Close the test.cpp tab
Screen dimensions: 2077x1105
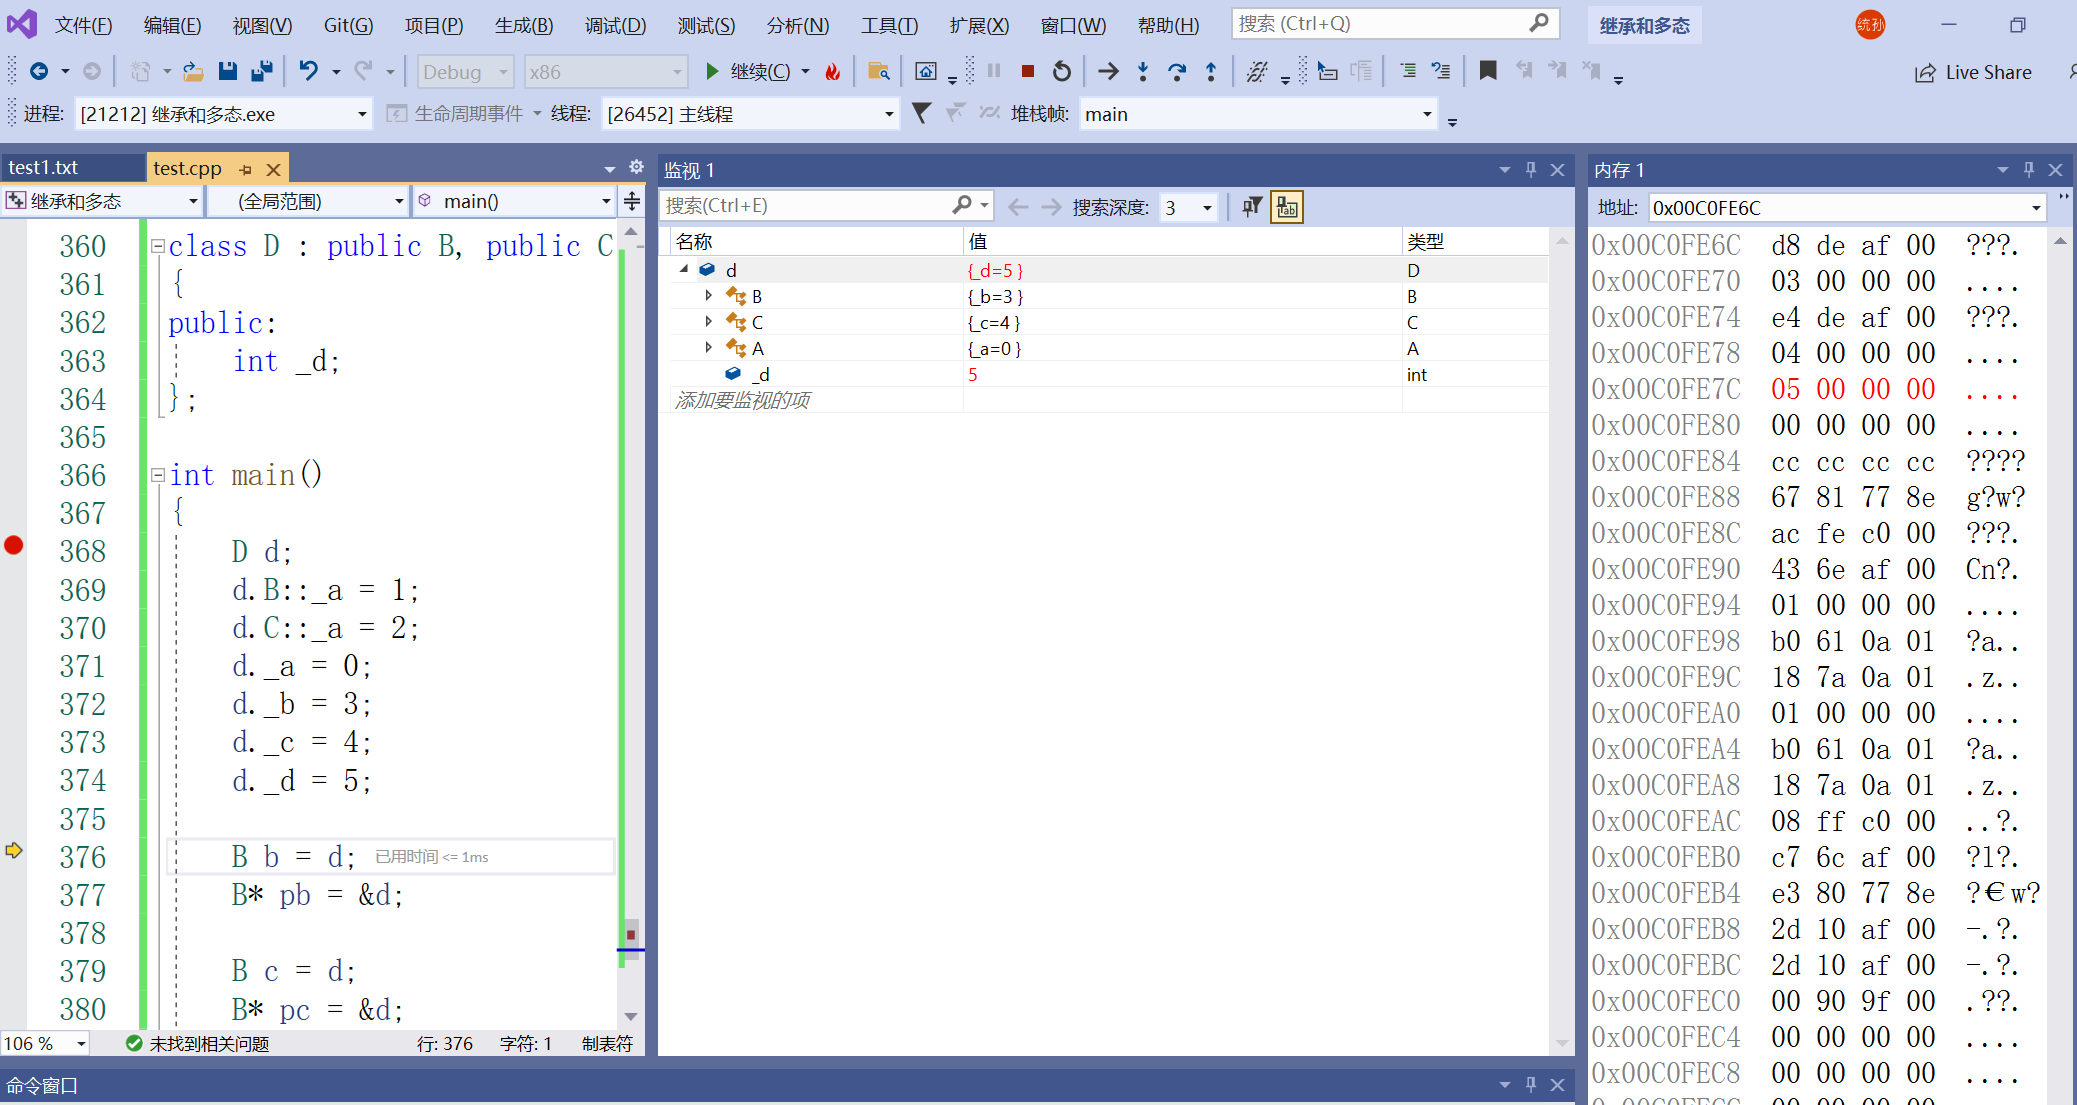coord(273,169)
